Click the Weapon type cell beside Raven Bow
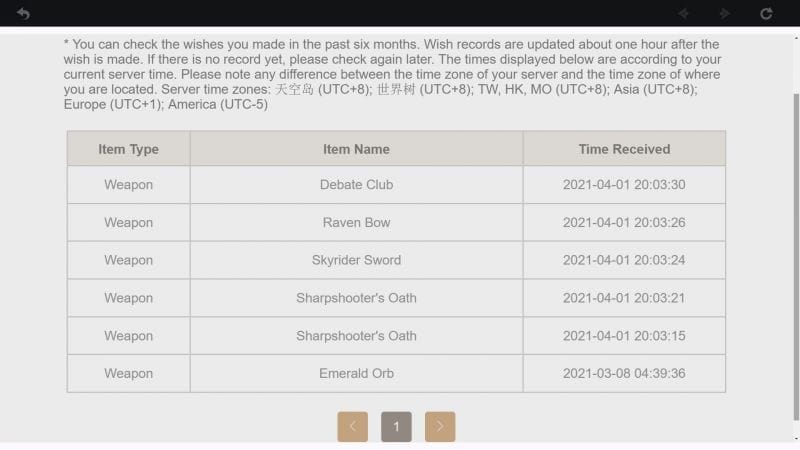Viewport: 800px width, 450px height. [x=128, y=222]
